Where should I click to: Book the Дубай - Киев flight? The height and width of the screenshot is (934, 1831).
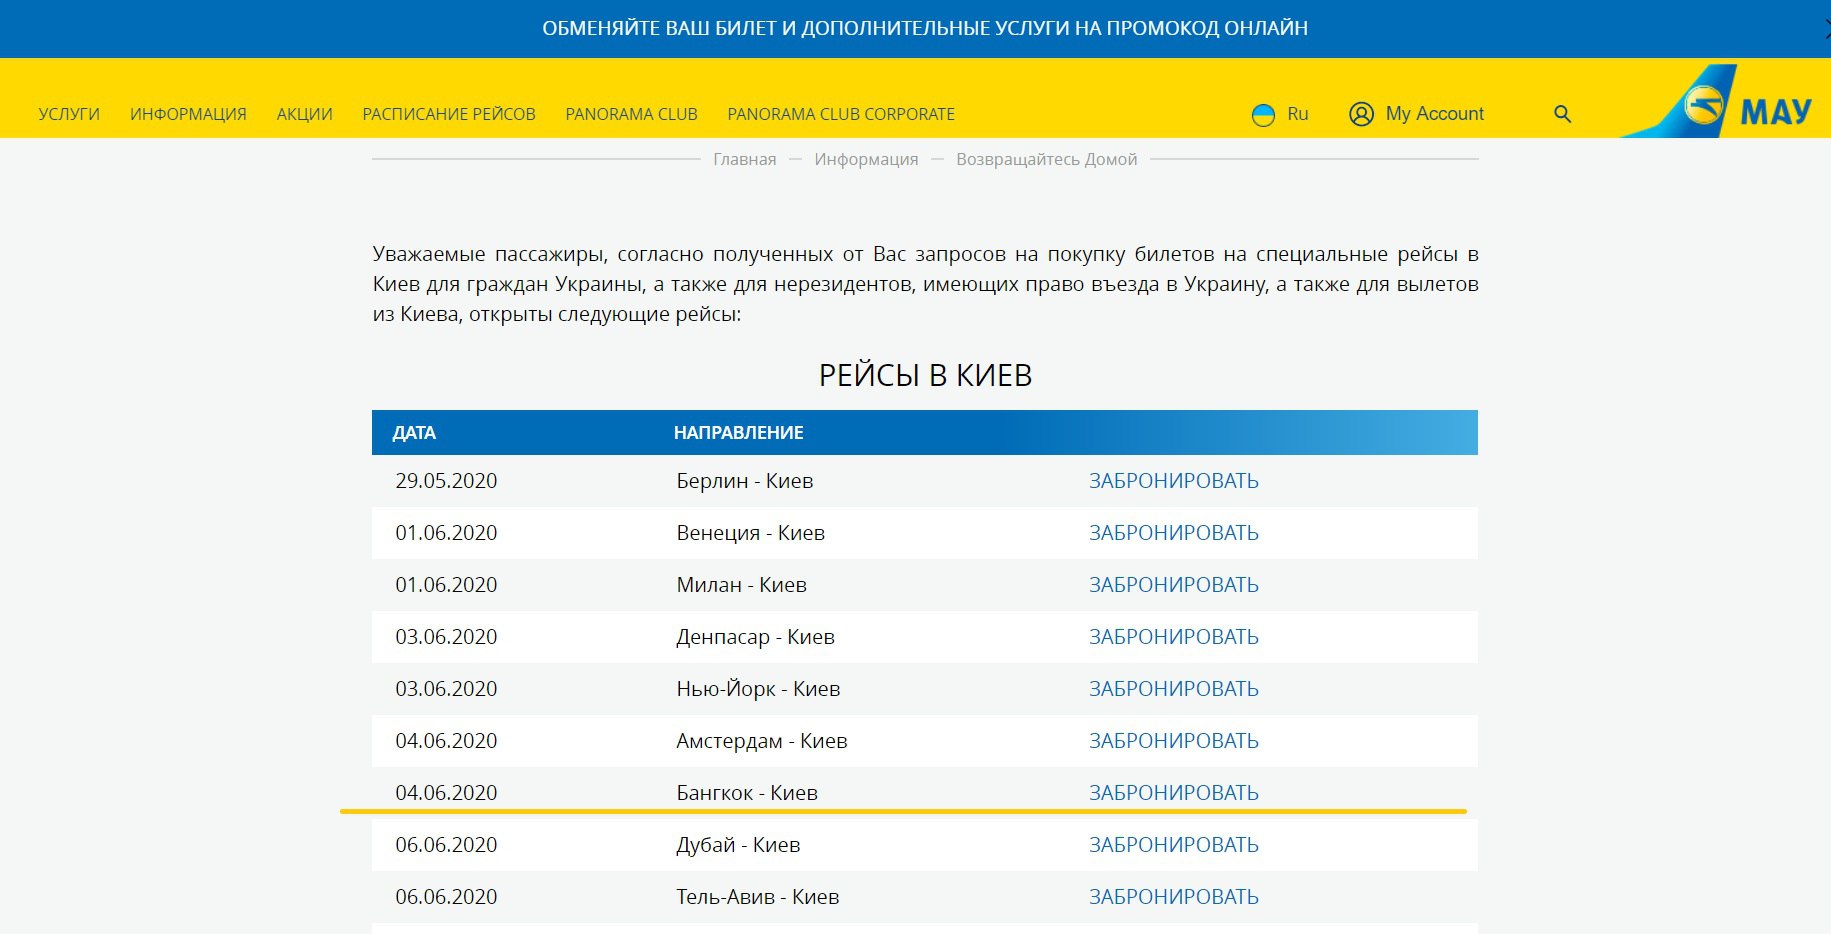1173,845
